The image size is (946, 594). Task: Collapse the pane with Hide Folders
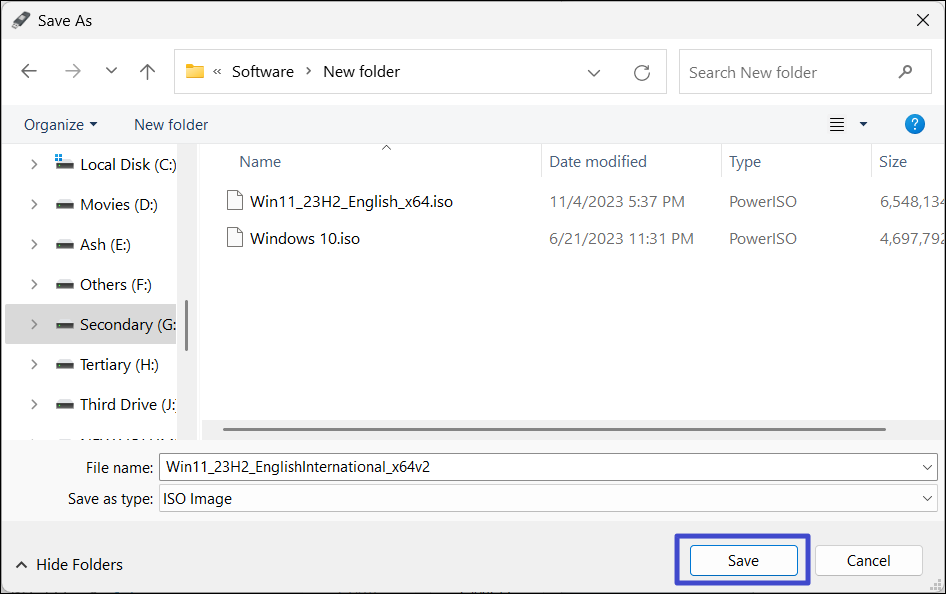69,564
